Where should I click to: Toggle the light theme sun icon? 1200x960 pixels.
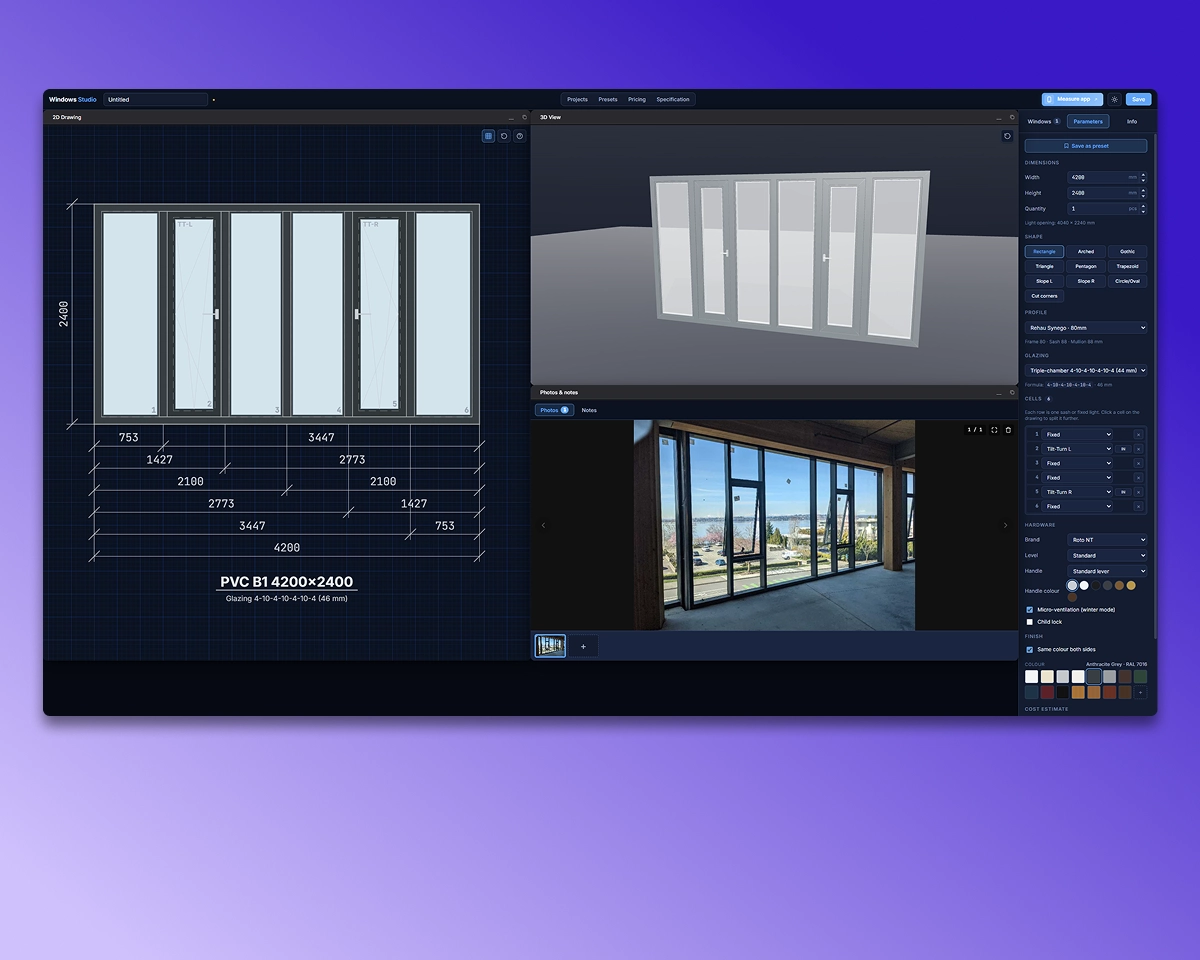(1114, 100)
